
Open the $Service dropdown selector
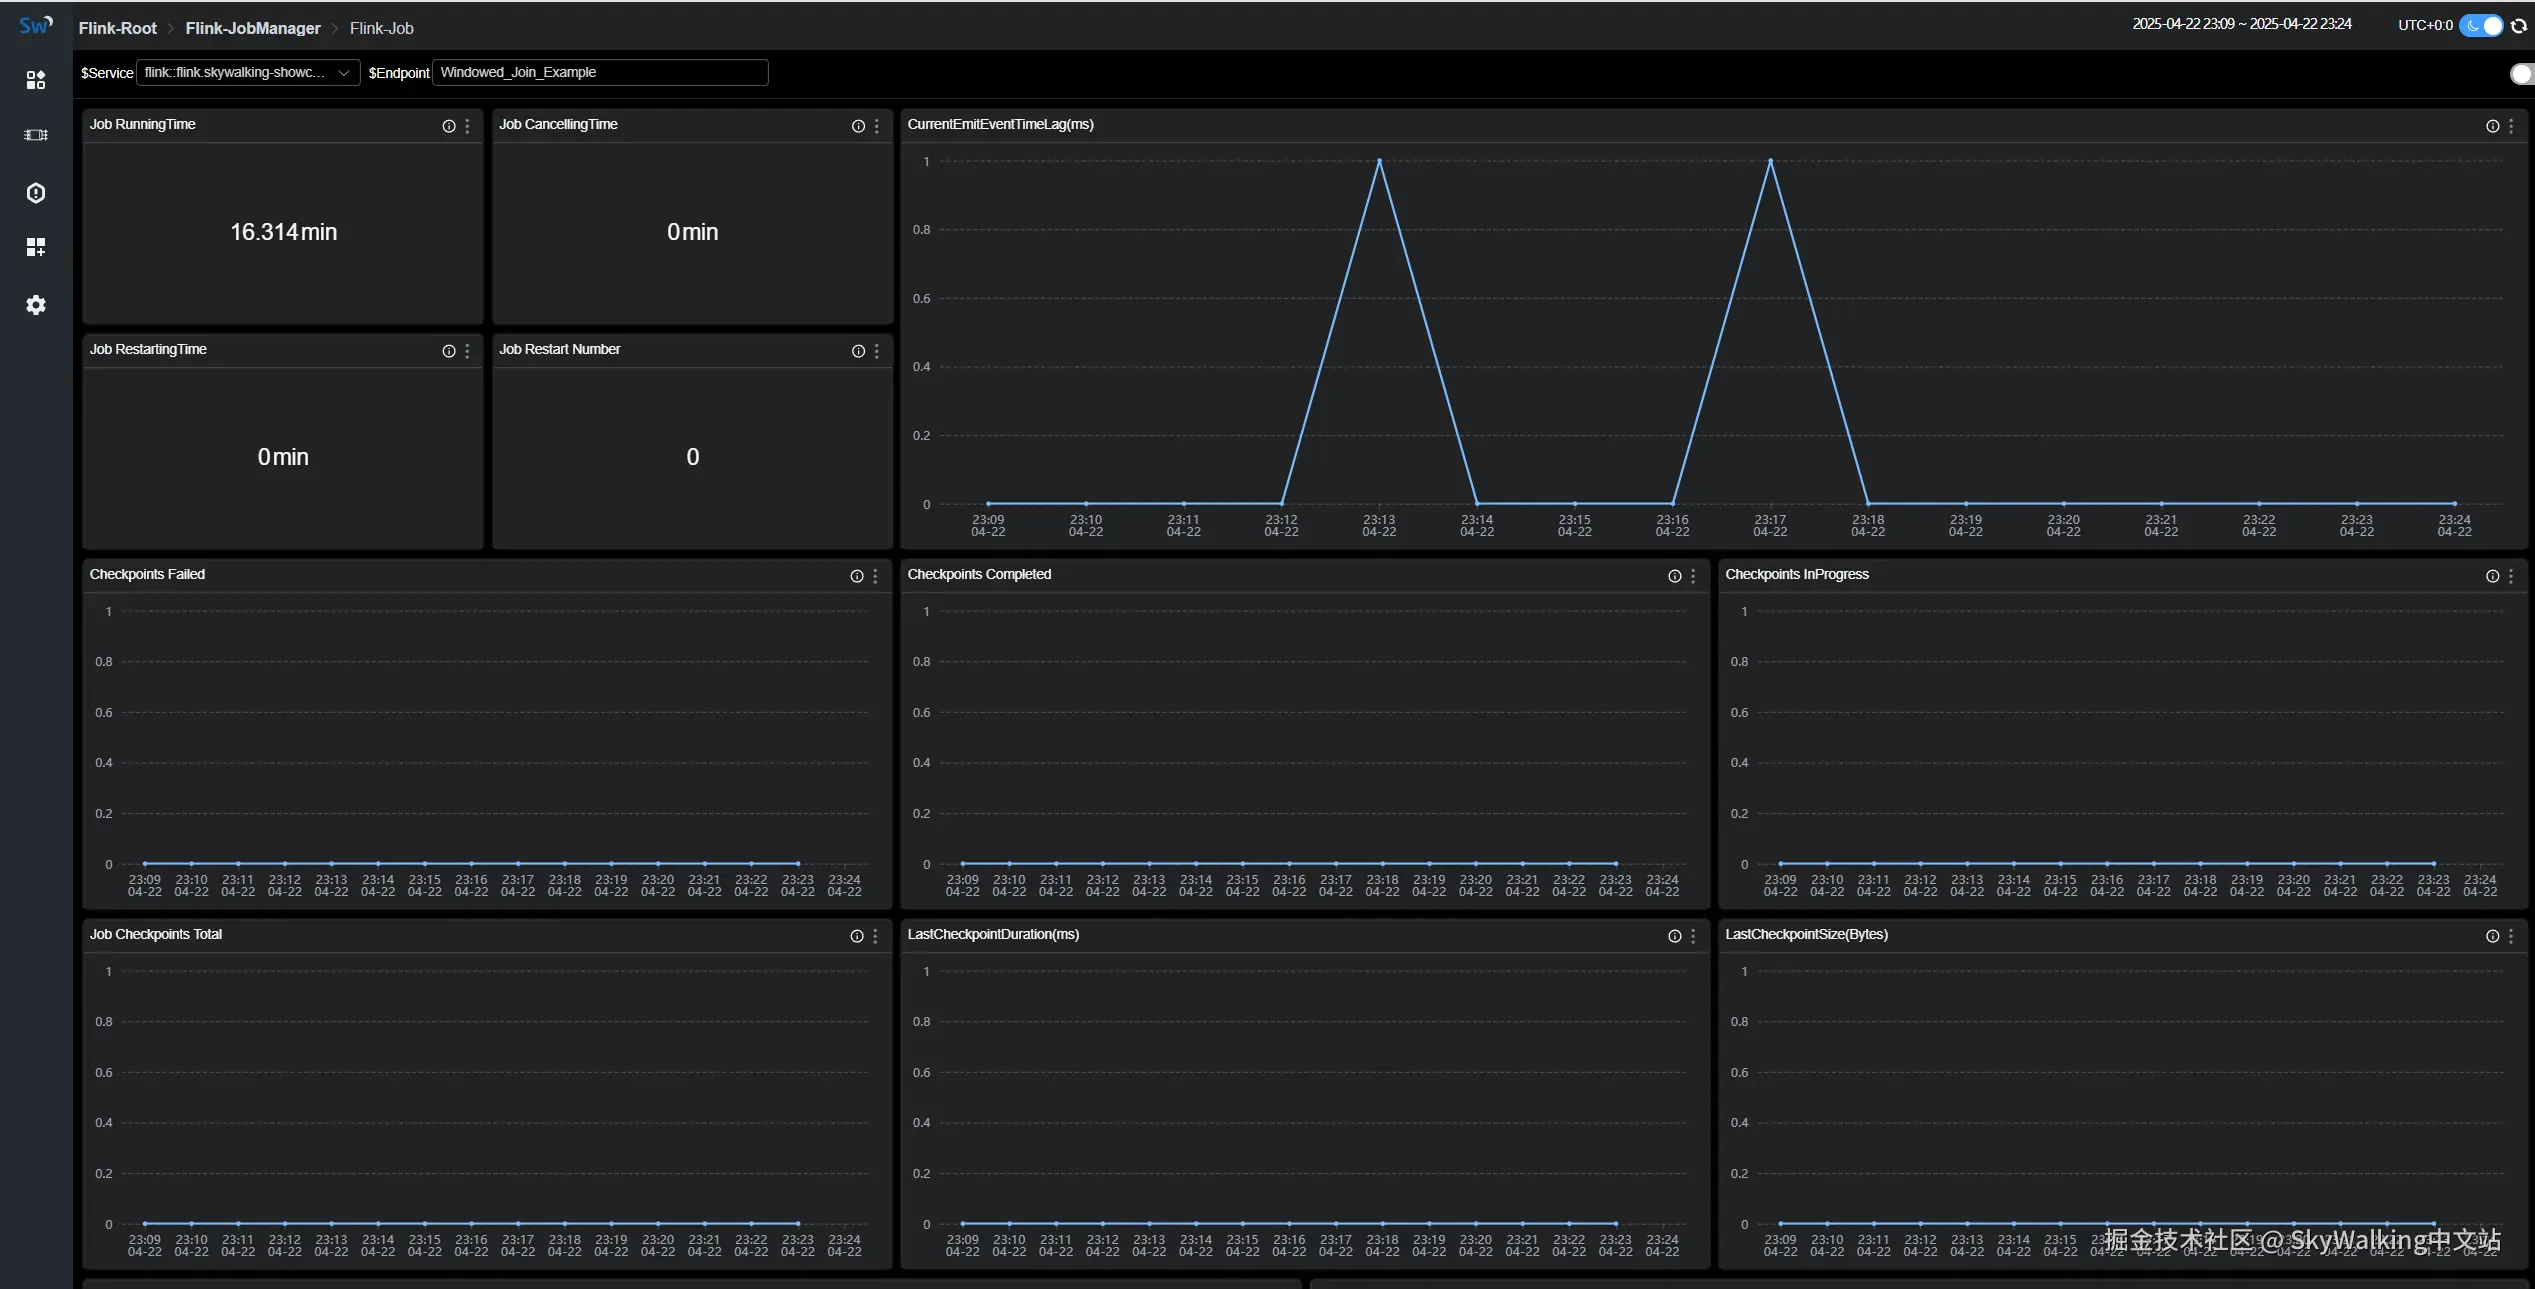coord(247,73)
